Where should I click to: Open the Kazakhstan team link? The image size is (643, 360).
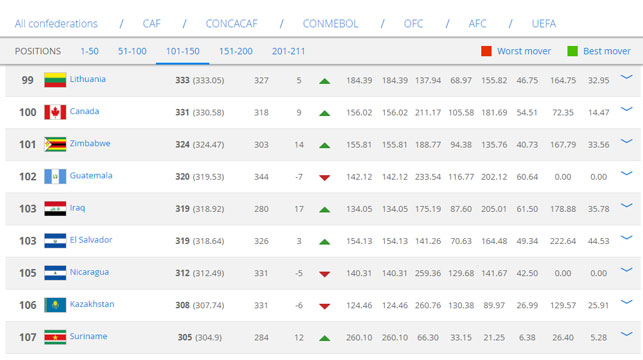coord(92,304)
